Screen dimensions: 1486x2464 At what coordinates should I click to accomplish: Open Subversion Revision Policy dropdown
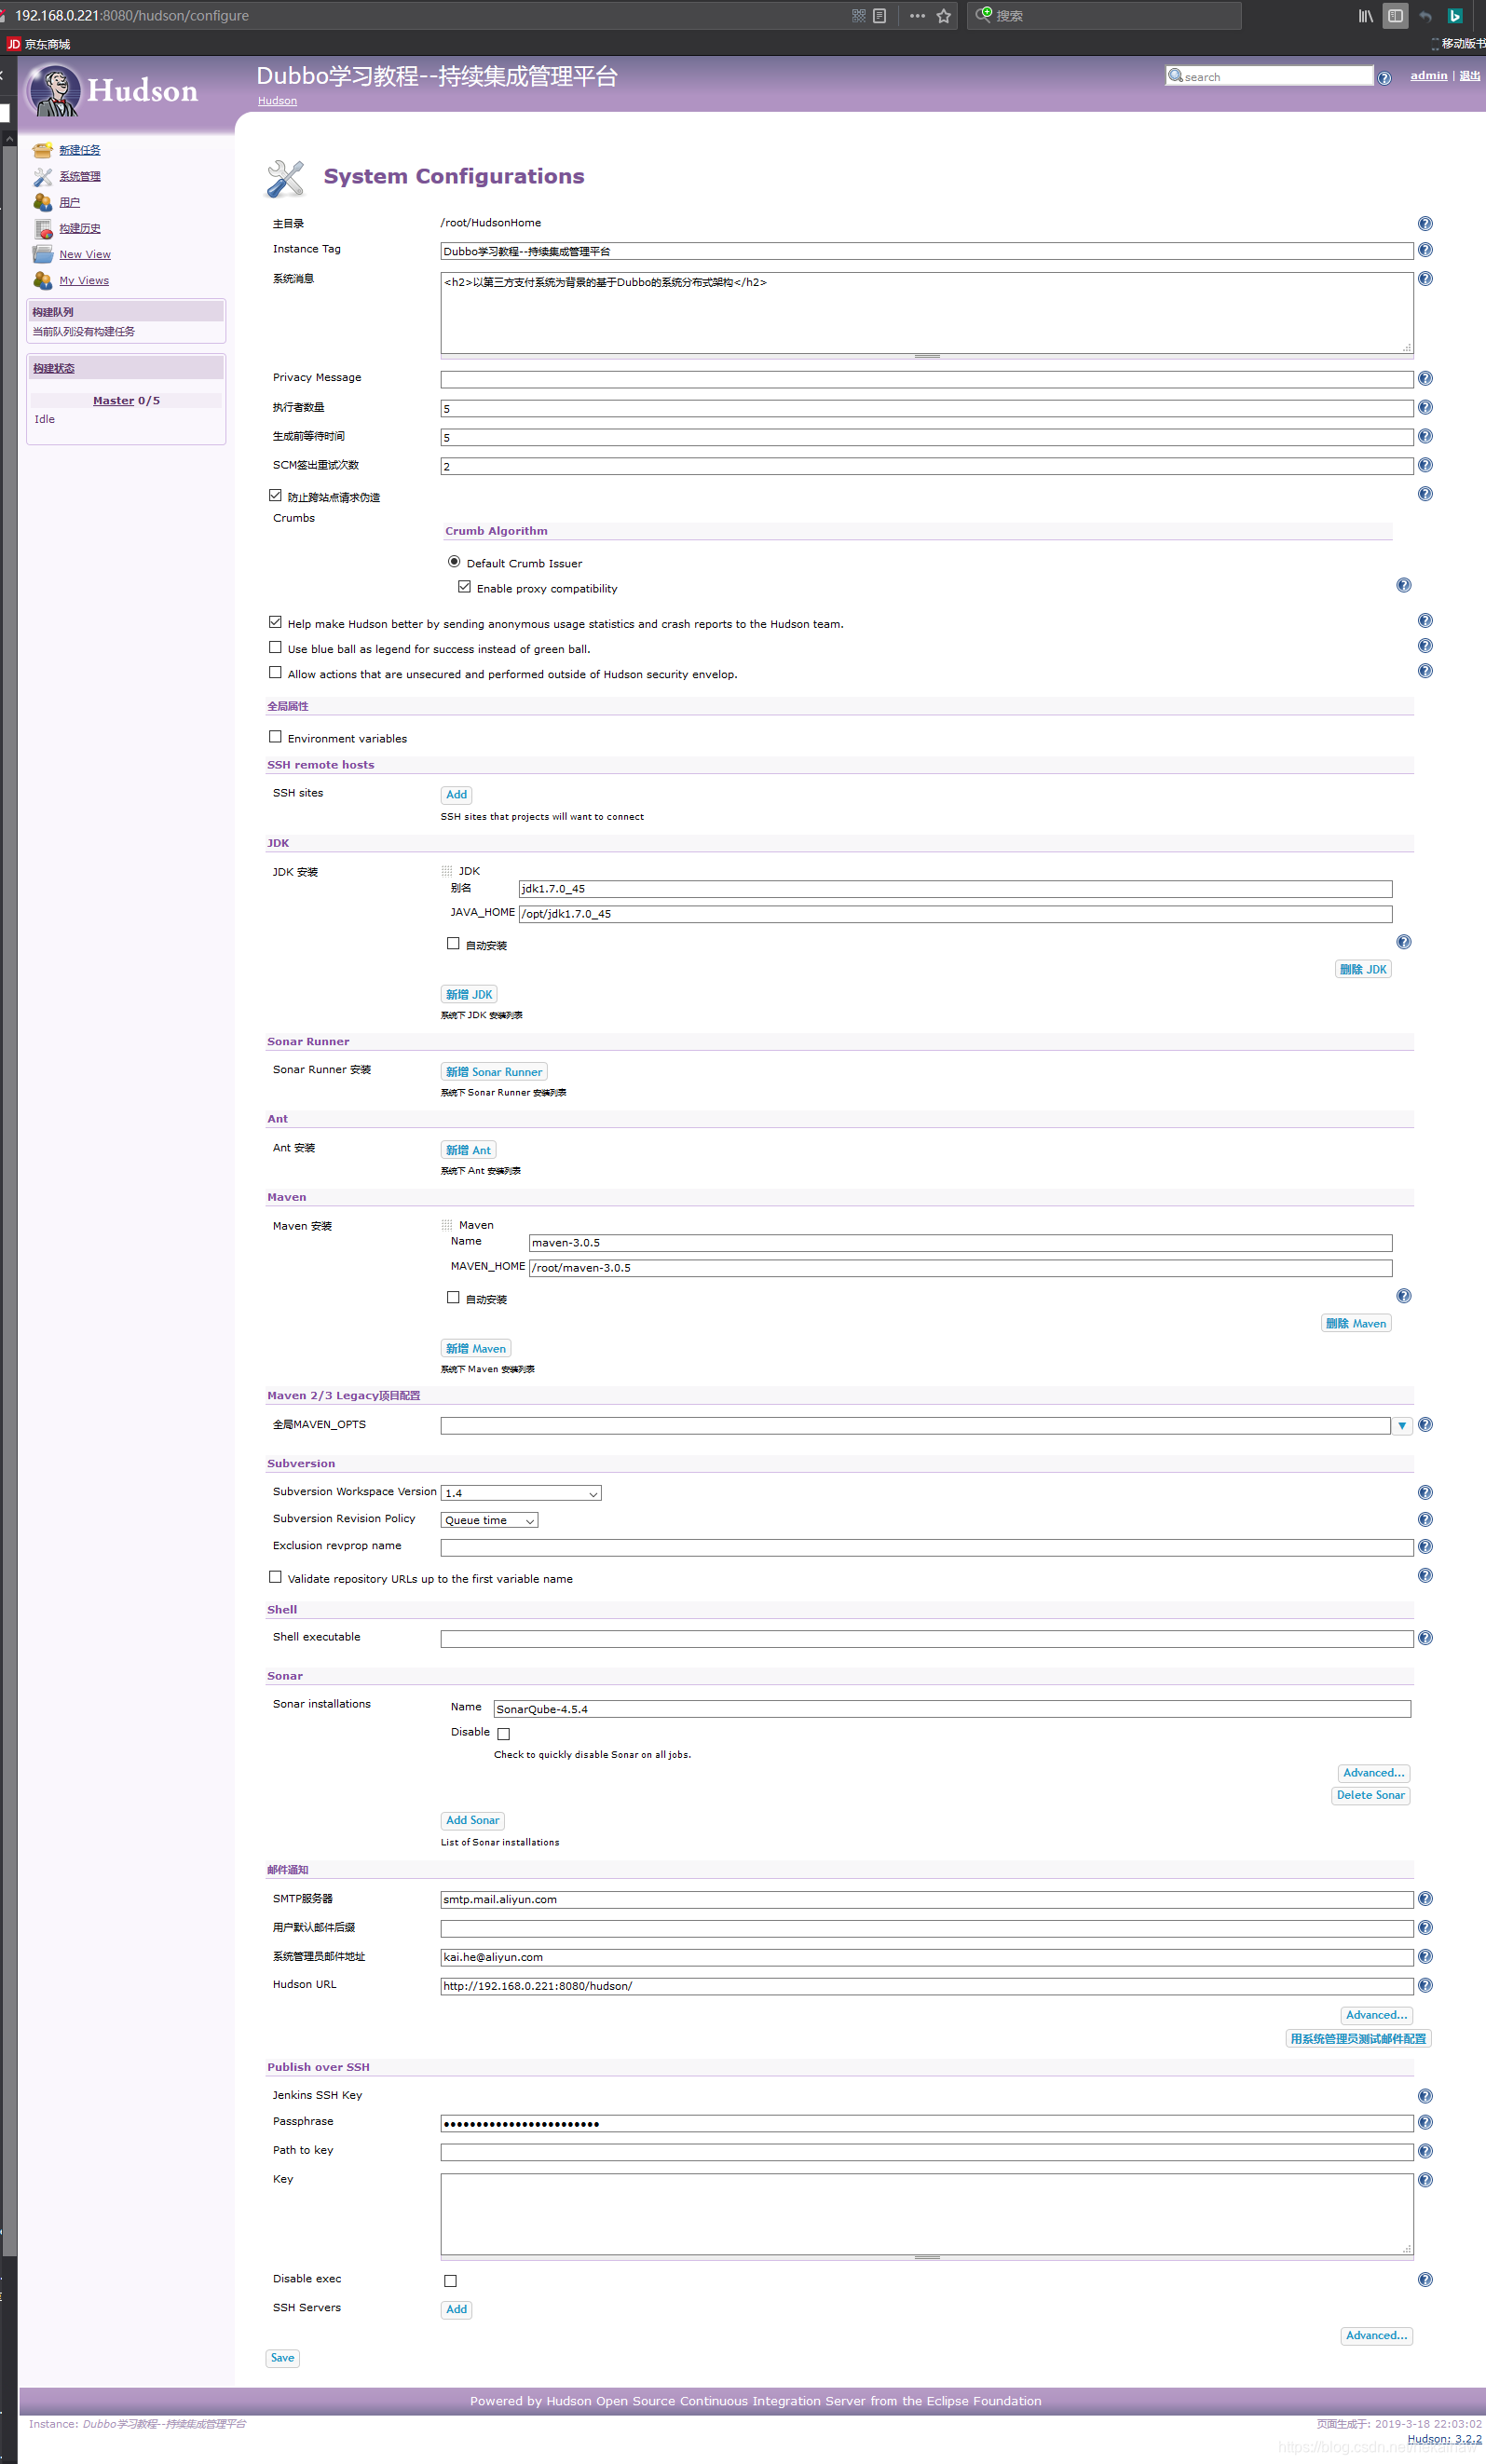pos(489,1520)
